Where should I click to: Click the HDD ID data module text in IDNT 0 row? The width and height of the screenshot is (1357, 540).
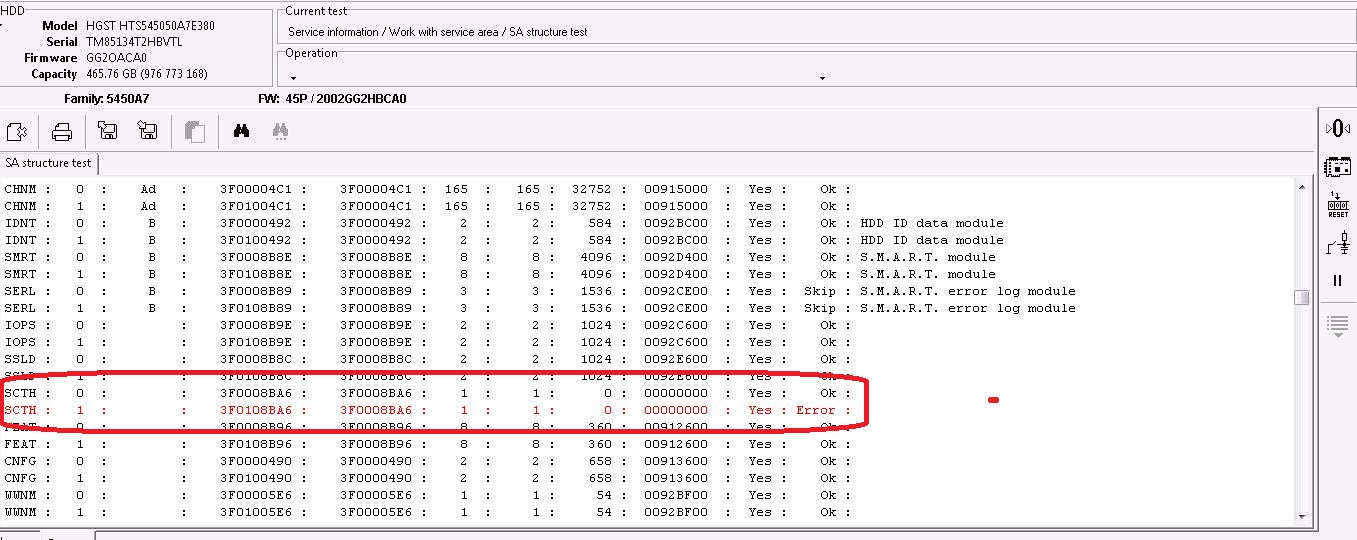931,223
